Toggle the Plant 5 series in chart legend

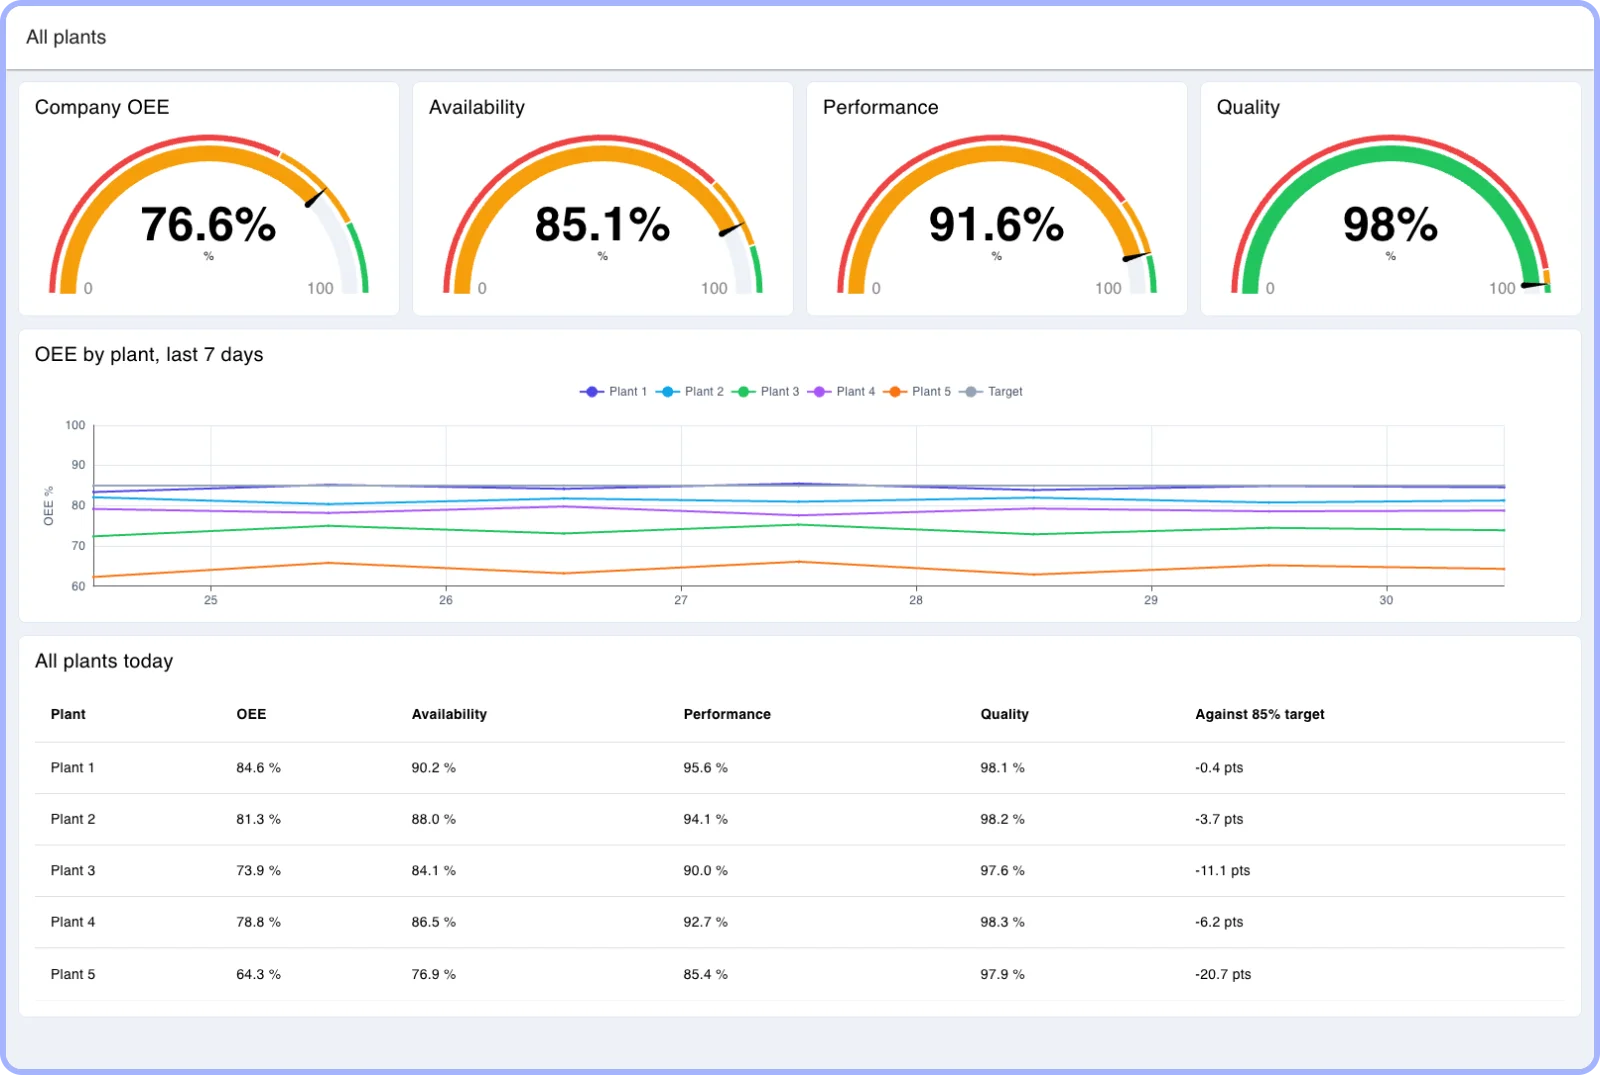[917, 392]
